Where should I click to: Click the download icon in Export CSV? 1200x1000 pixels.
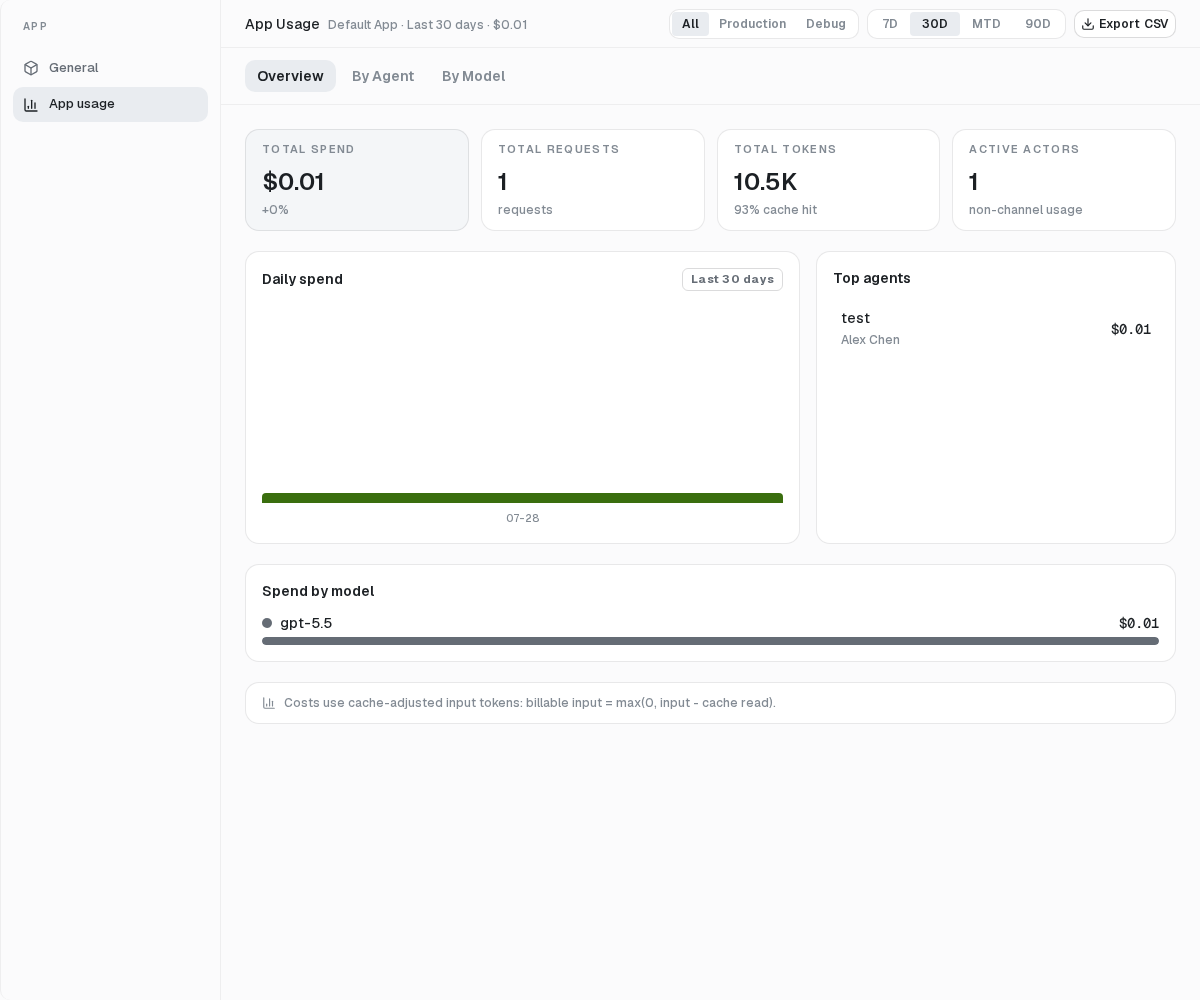click(x=1088, y=24)
